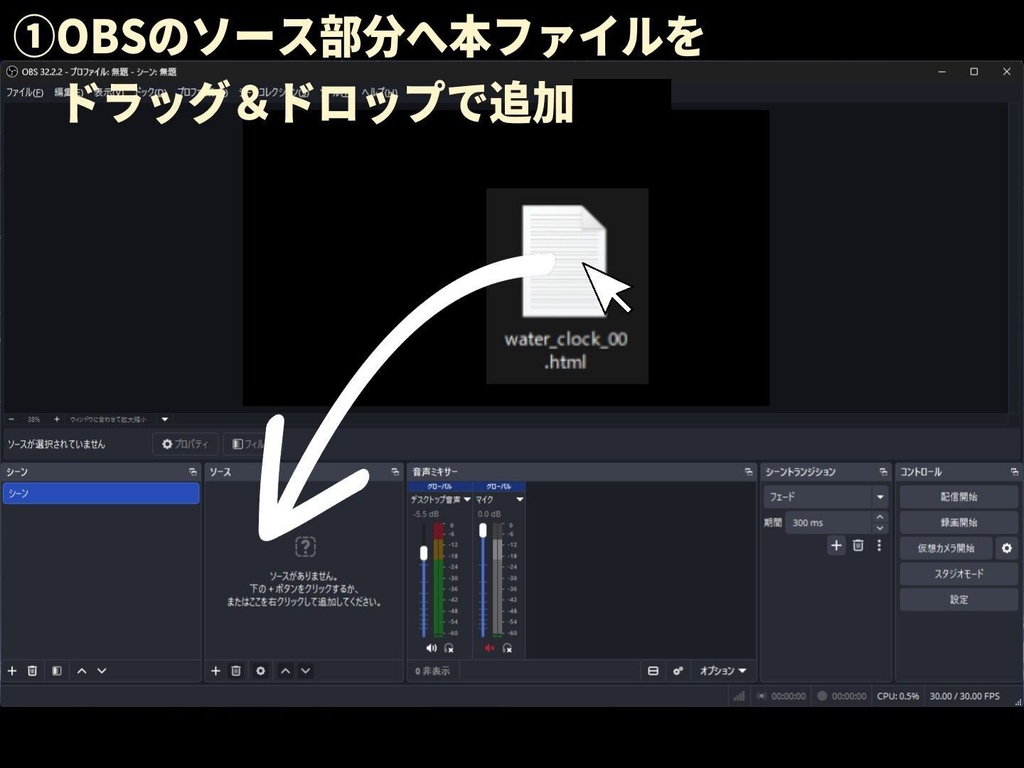1024x768 pixels.
Task: Open source properties gear in ソース panel
Action: click(x=261, y=671)
